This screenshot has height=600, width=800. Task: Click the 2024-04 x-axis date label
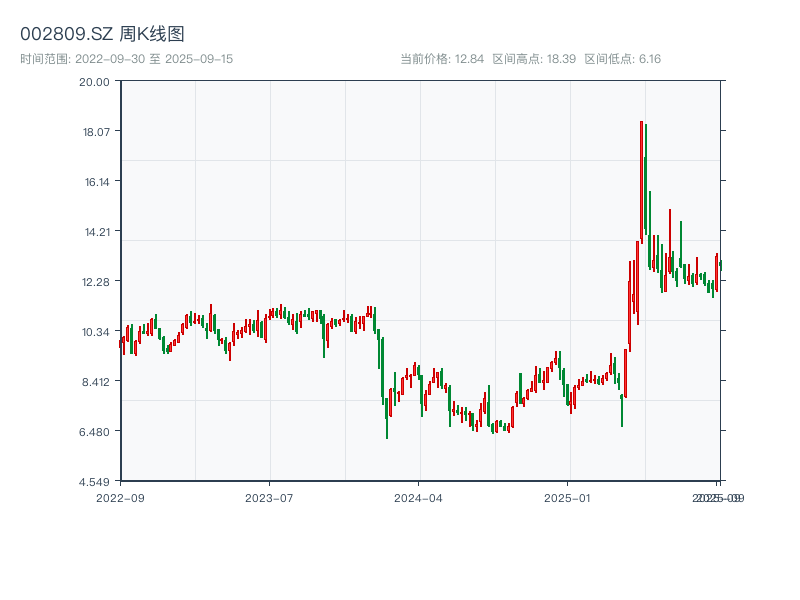click(x=419, y=497)
